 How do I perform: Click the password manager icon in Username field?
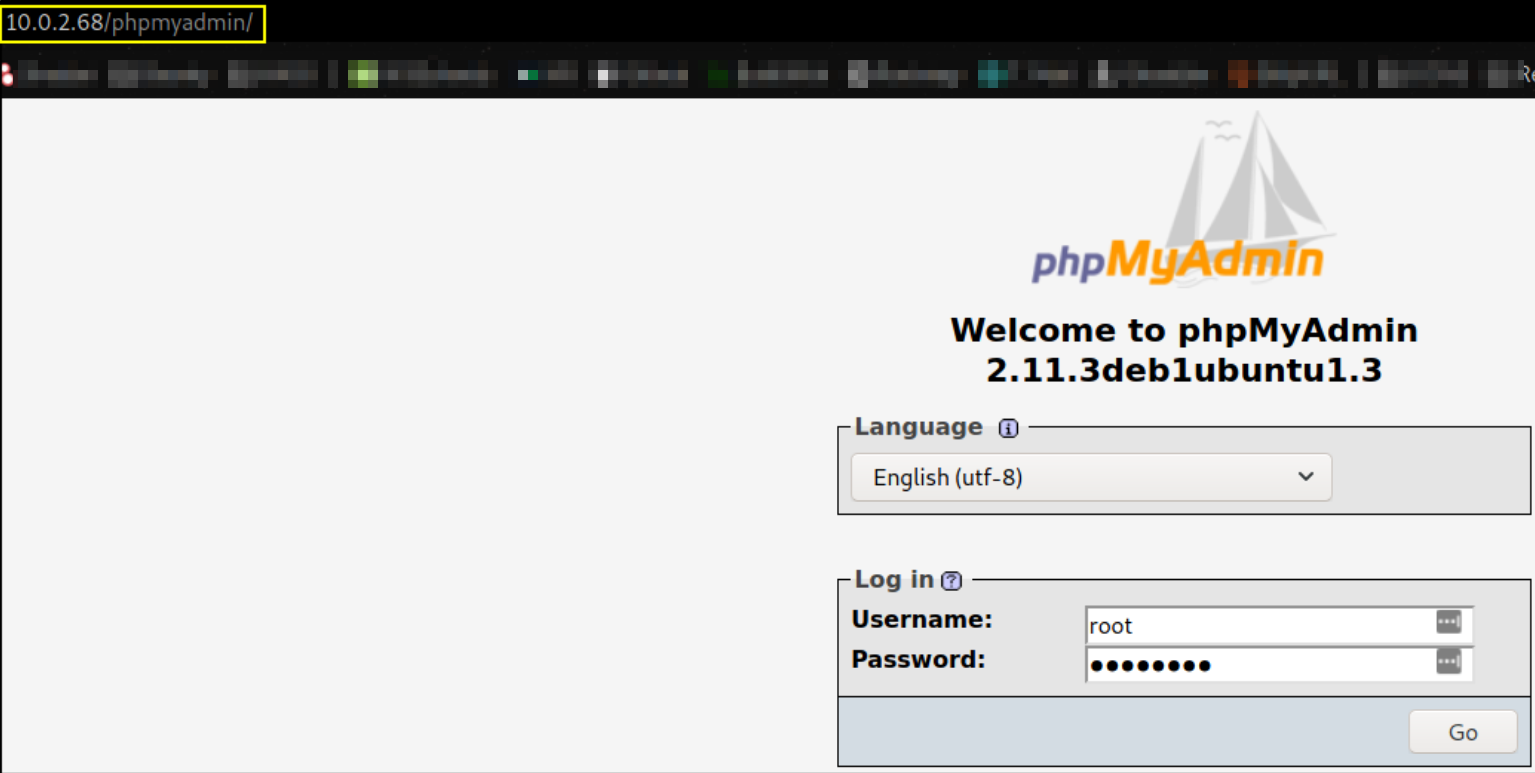[1449, 622]
